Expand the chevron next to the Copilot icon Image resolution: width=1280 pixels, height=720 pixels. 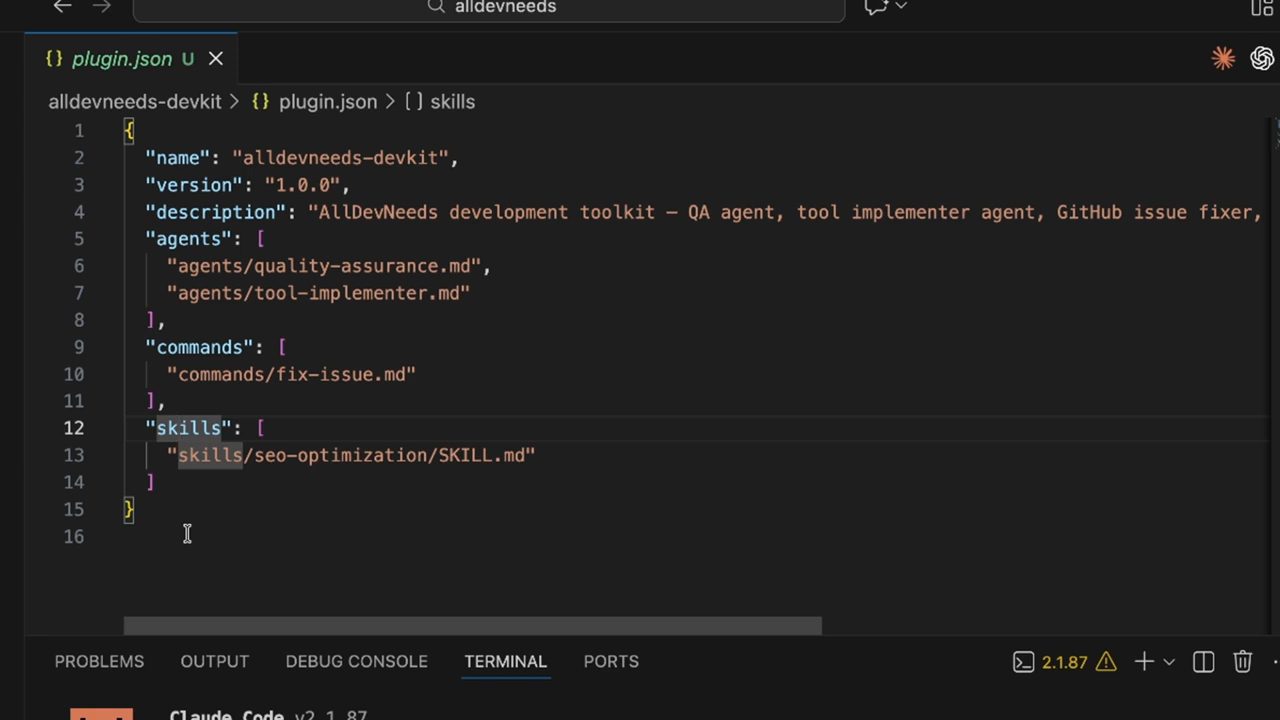pyautogui.click(x=901, y=6)
